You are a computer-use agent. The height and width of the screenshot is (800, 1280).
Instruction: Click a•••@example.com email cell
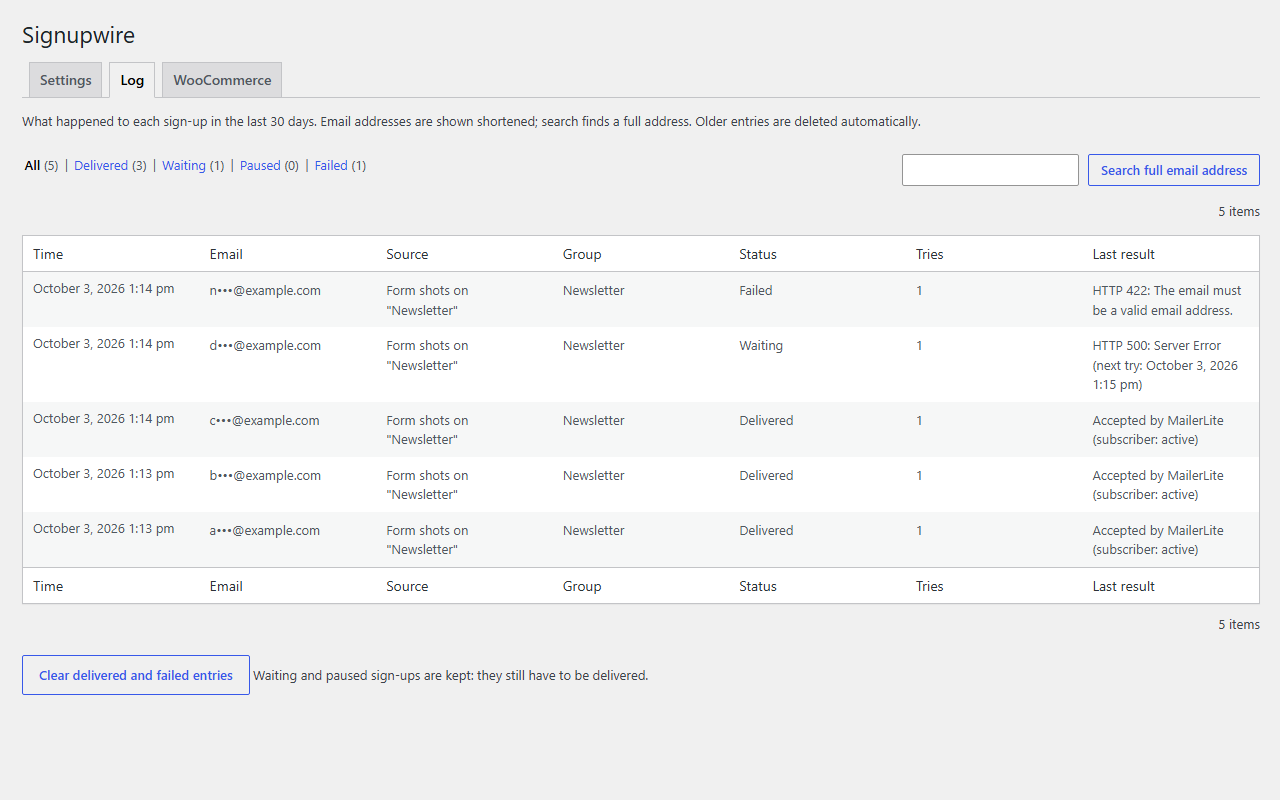tap(265, 531)
